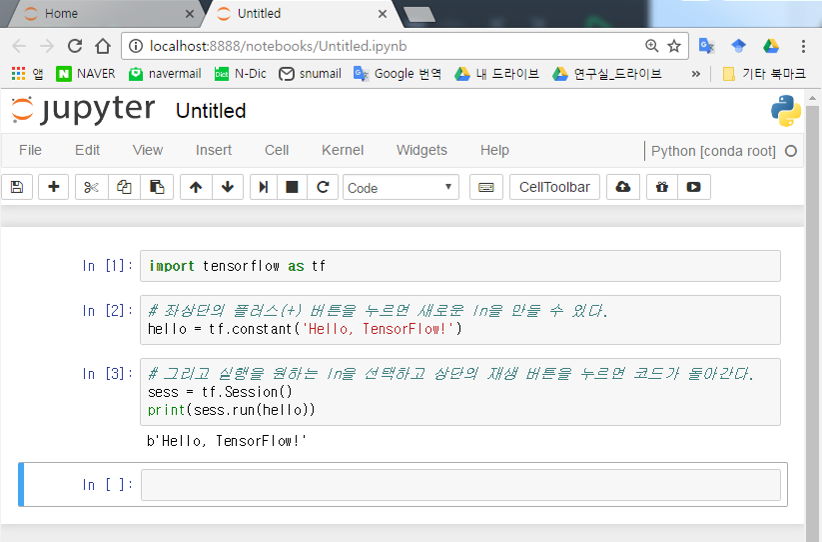Open Google Translate extension icon
This screenshot has height=542, width=822.
click(706, 46)
